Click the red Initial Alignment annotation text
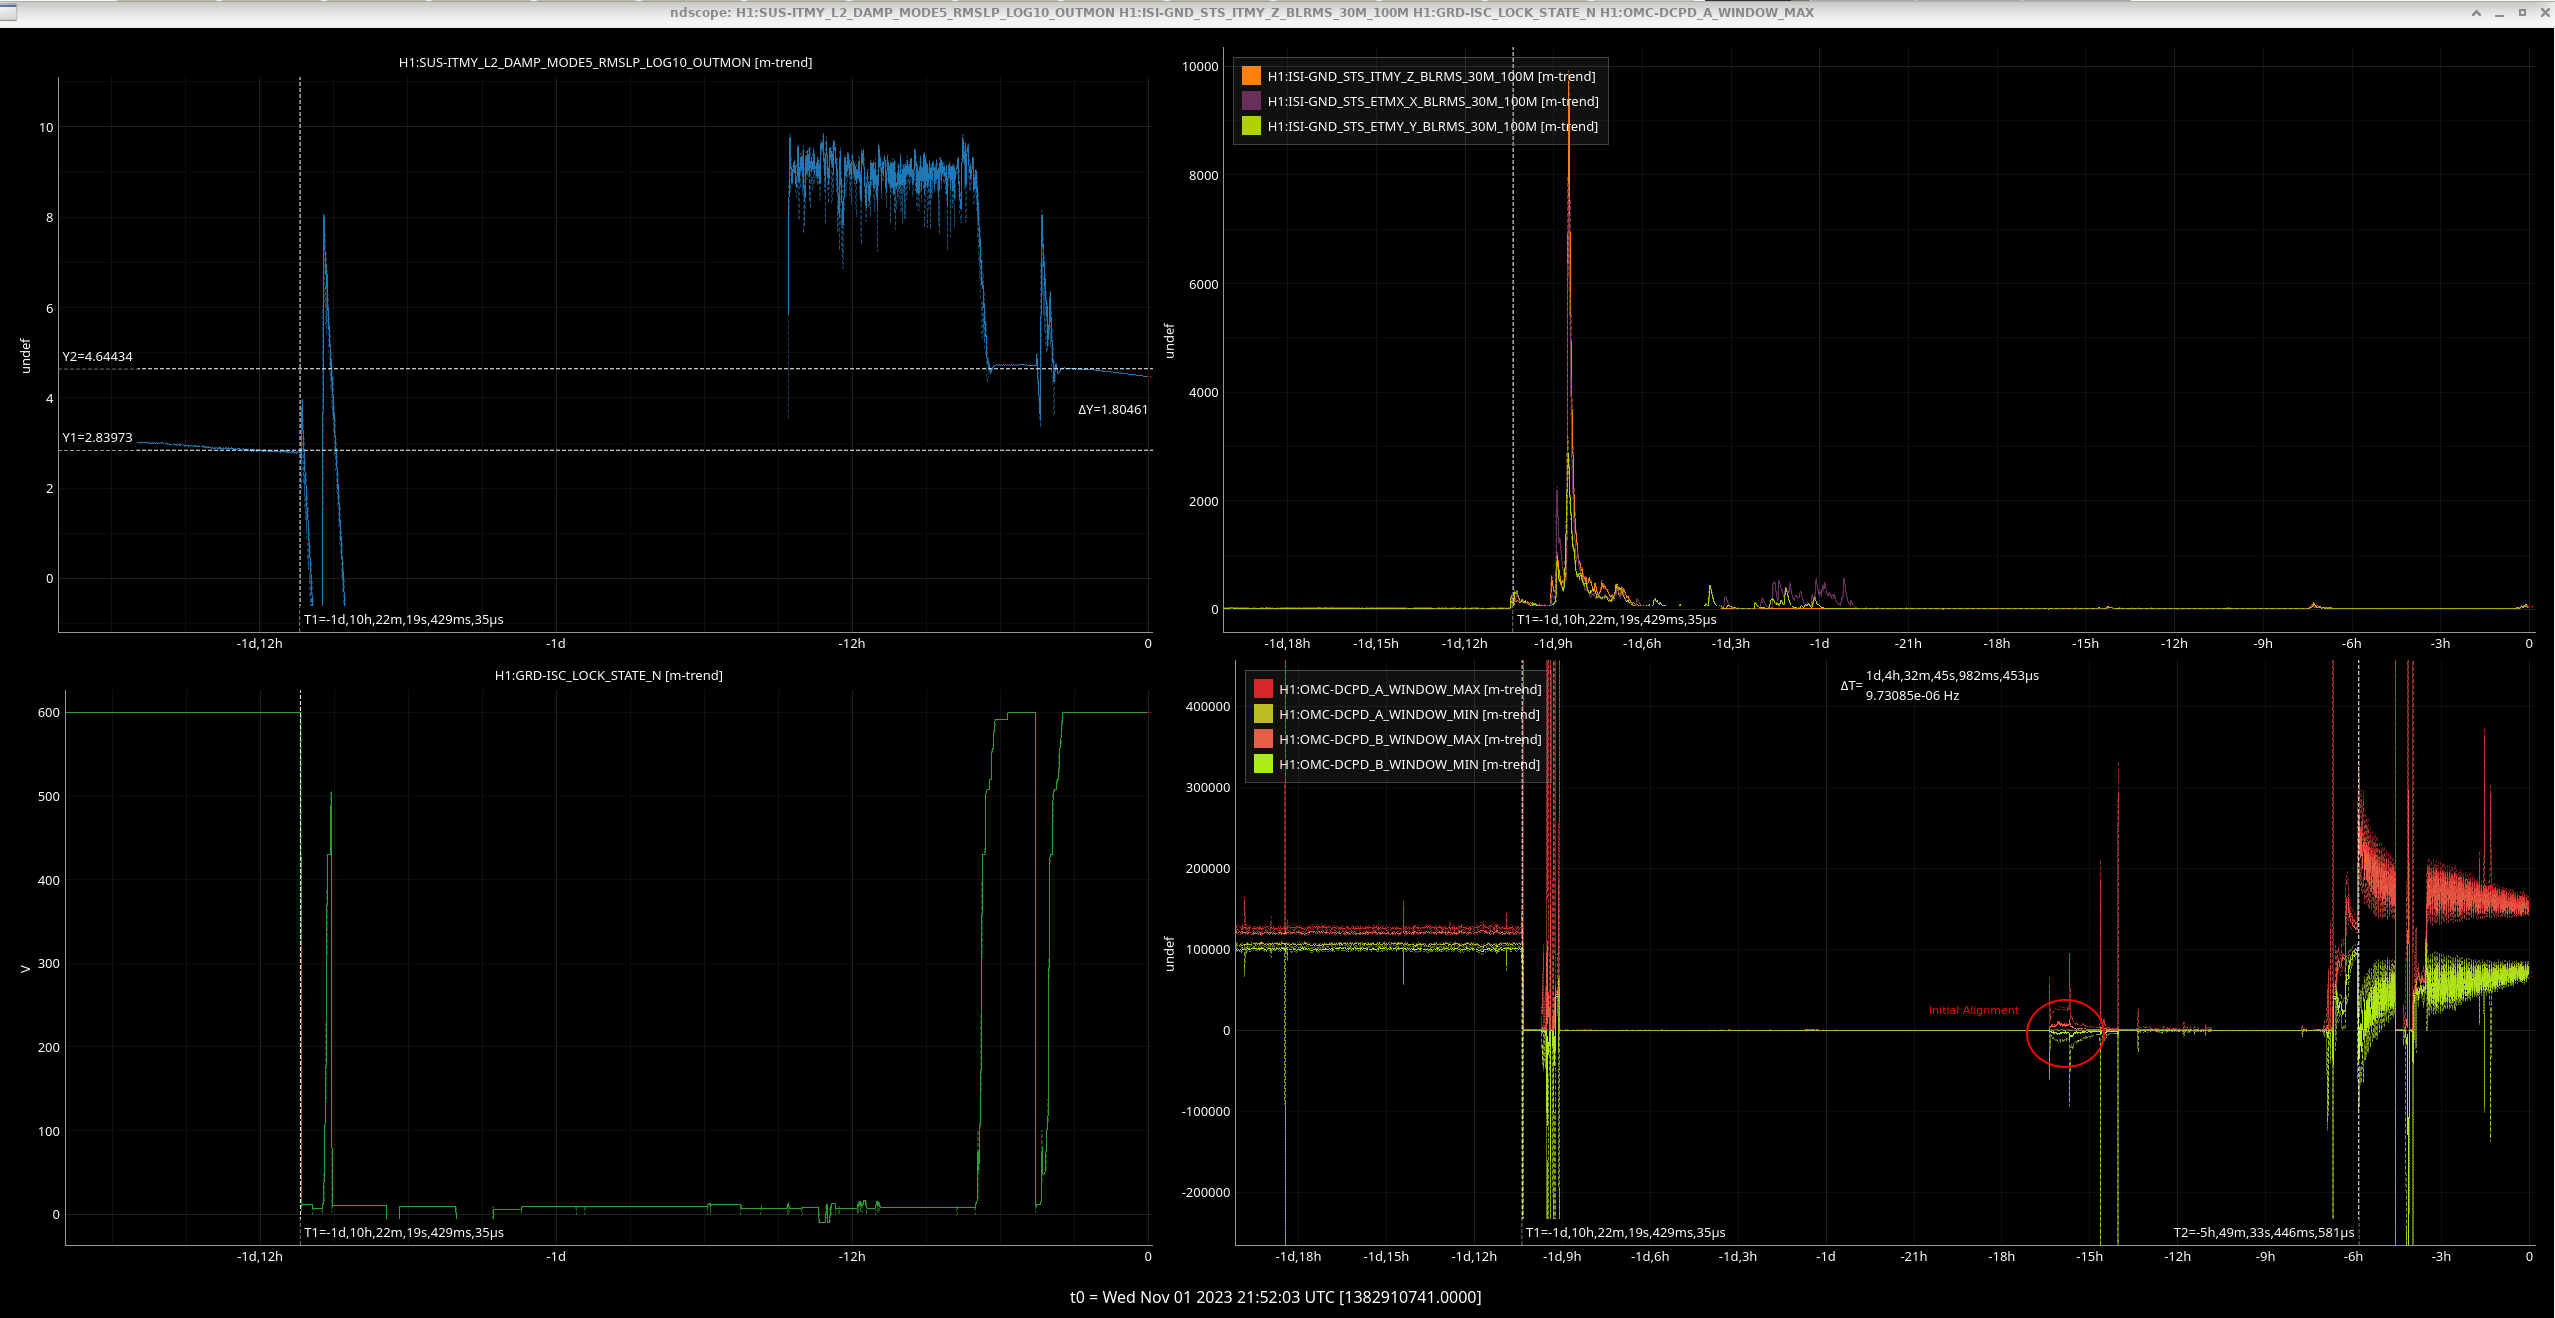The image size is (2555, 1318). coord(1973,1010)
